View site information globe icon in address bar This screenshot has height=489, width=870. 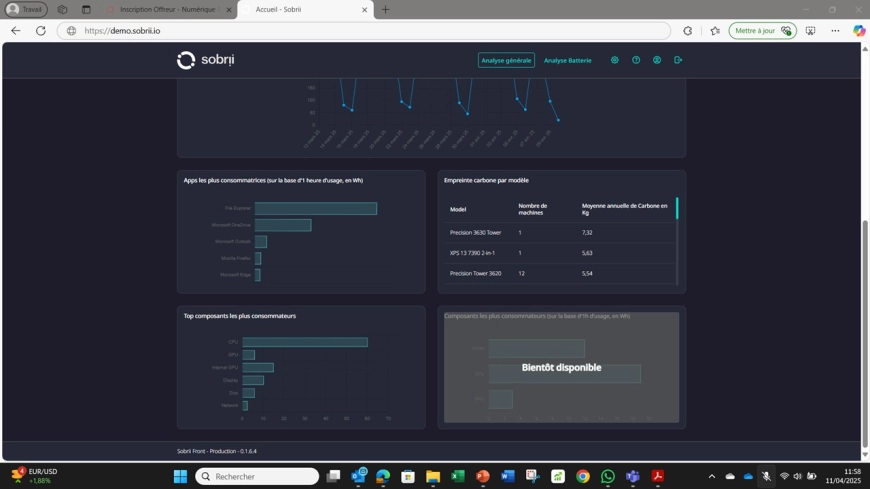[x=72, y=31]
